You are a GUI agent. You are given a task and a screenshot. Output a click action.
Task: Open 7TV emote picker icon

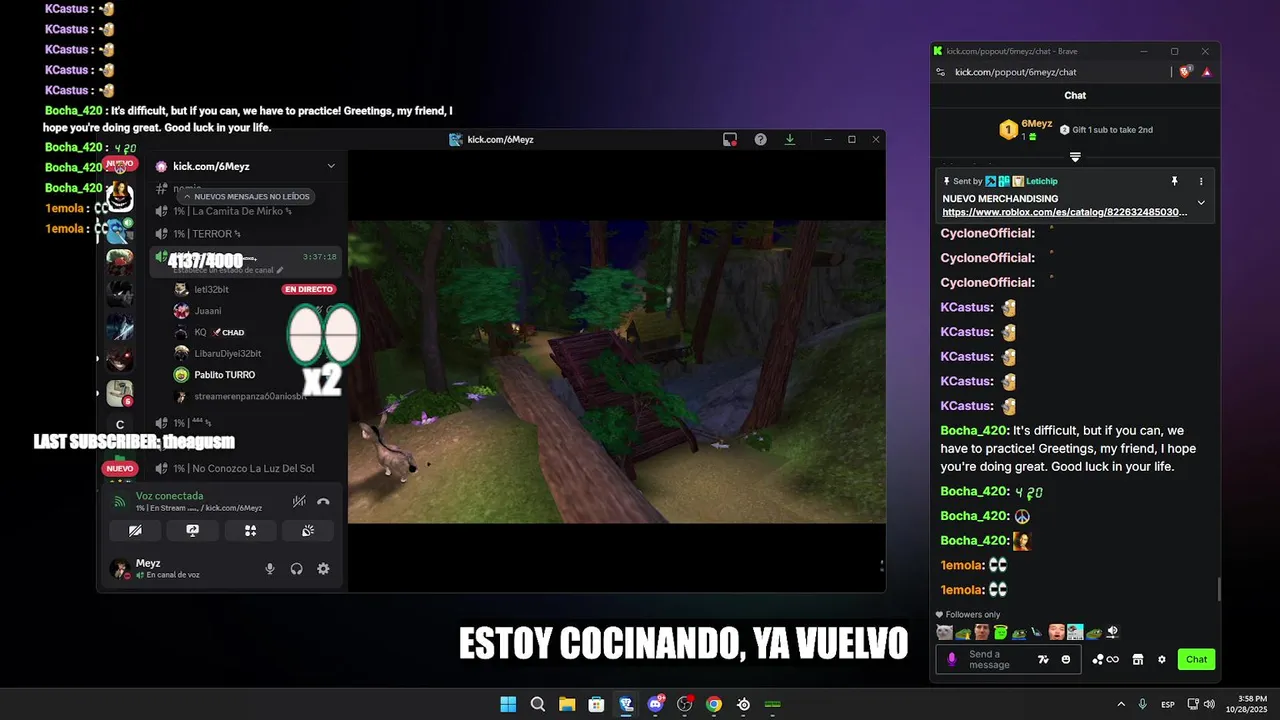[1044, 659]
